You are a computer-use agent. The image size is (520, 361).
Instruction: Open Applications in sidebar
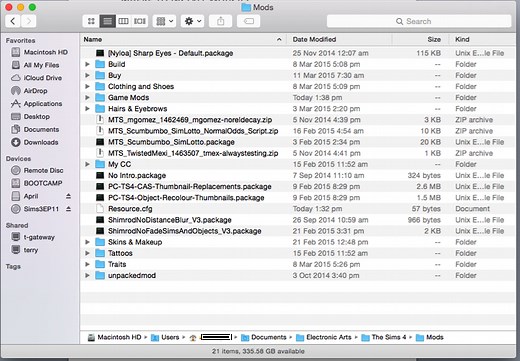(x=37, y=104)
